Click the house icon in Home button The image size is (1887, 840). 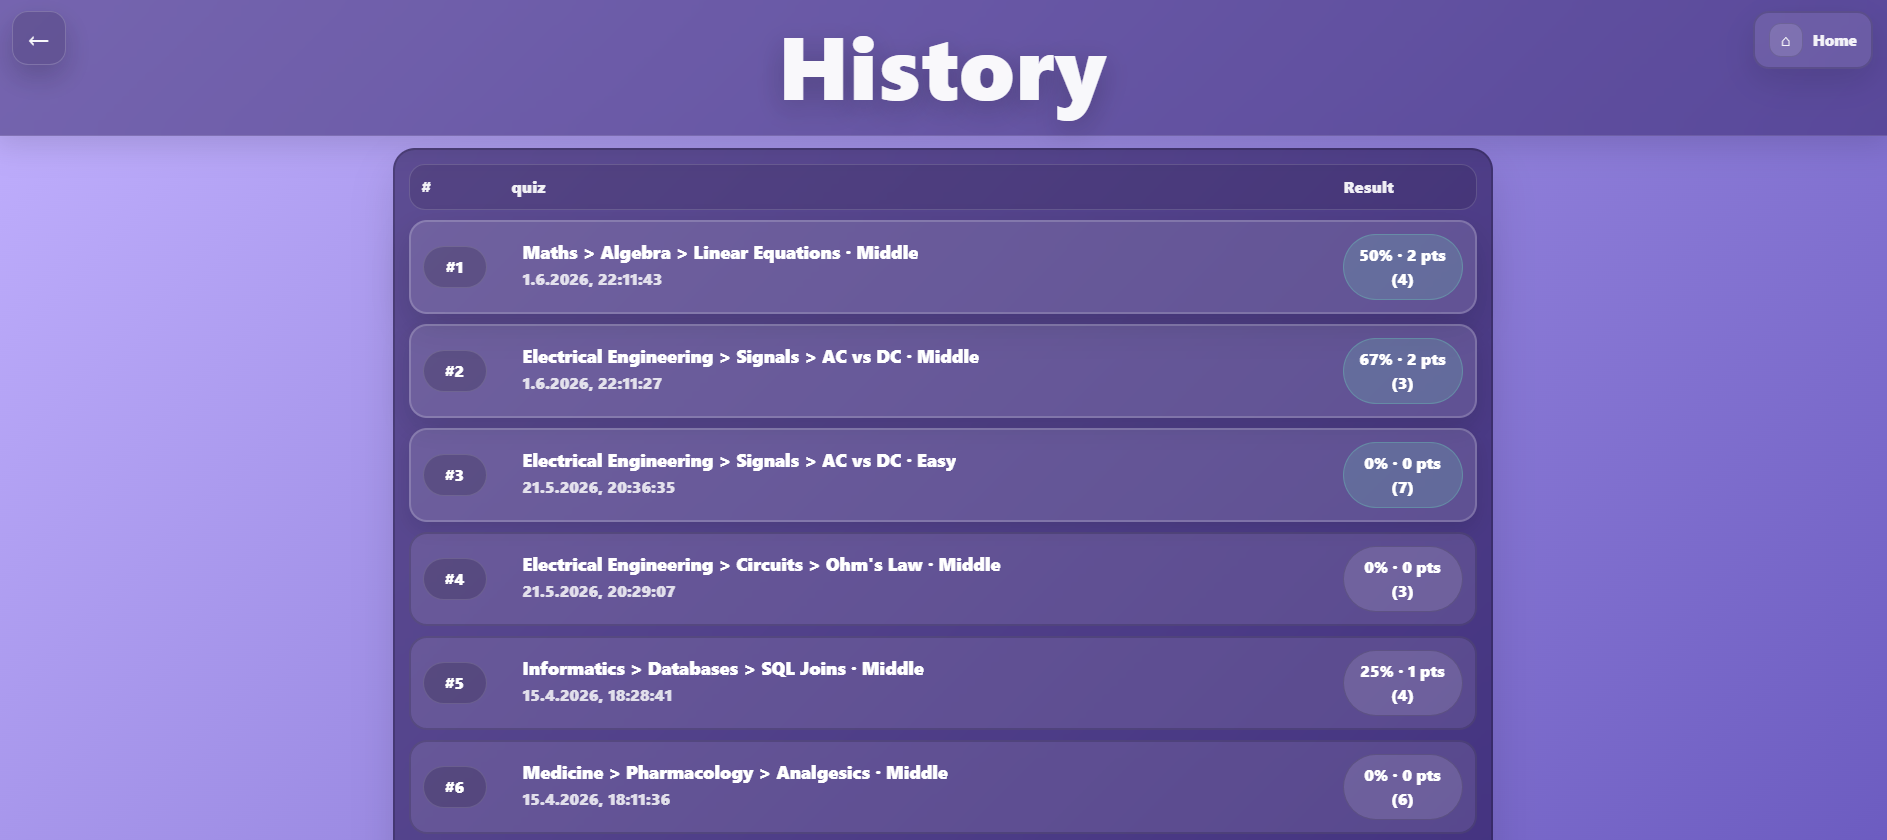(1785, 41)
